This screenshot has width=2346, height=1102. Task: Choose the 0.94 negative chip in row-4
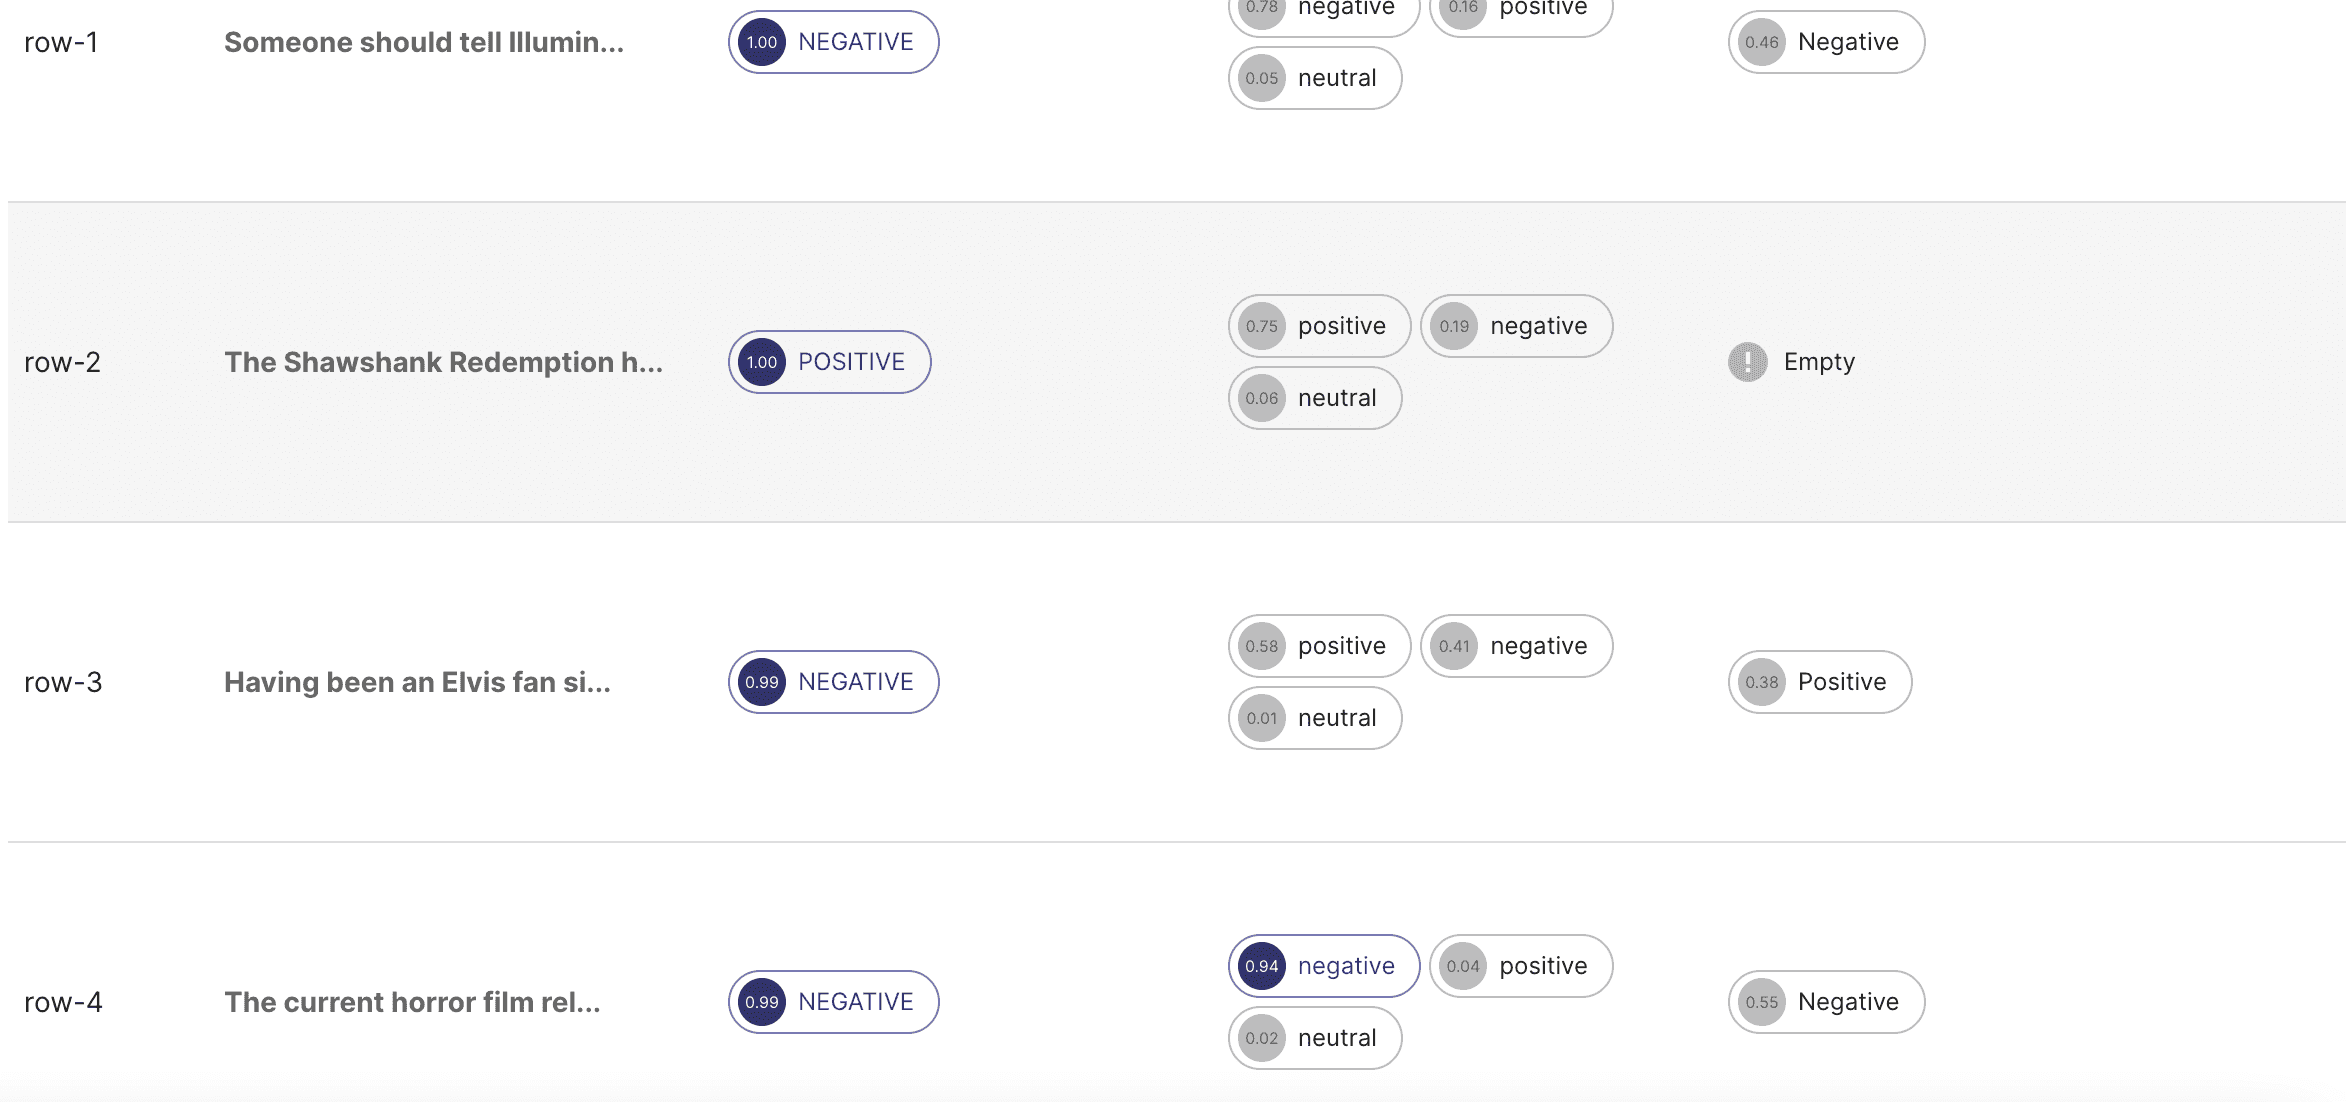[x=1324, y=966]
